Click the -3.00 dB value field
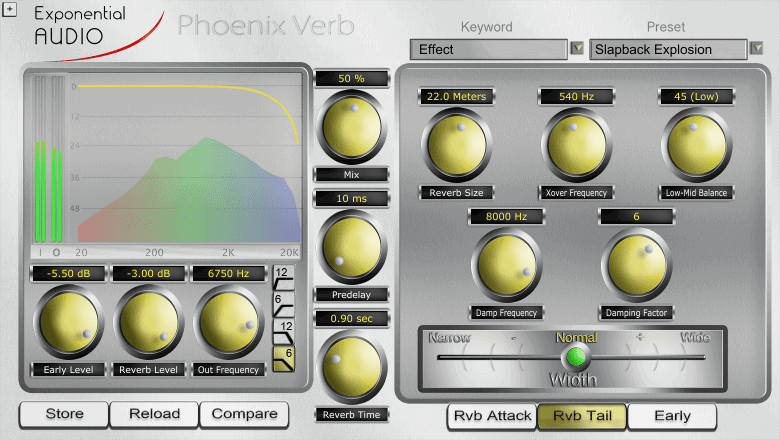Viewport: 780px width, 440px height. point(148,273)
